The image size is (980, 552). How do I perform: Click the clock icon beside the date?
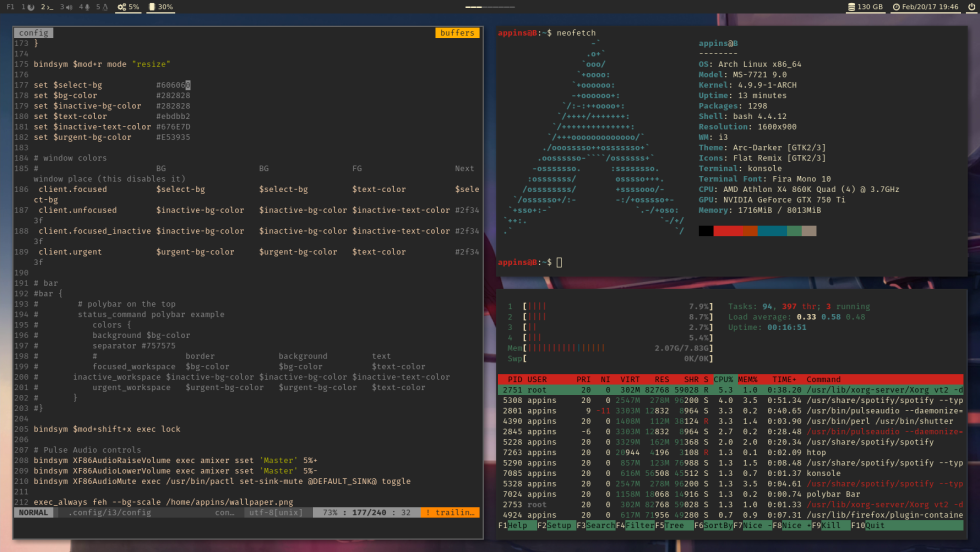[896, 7]
